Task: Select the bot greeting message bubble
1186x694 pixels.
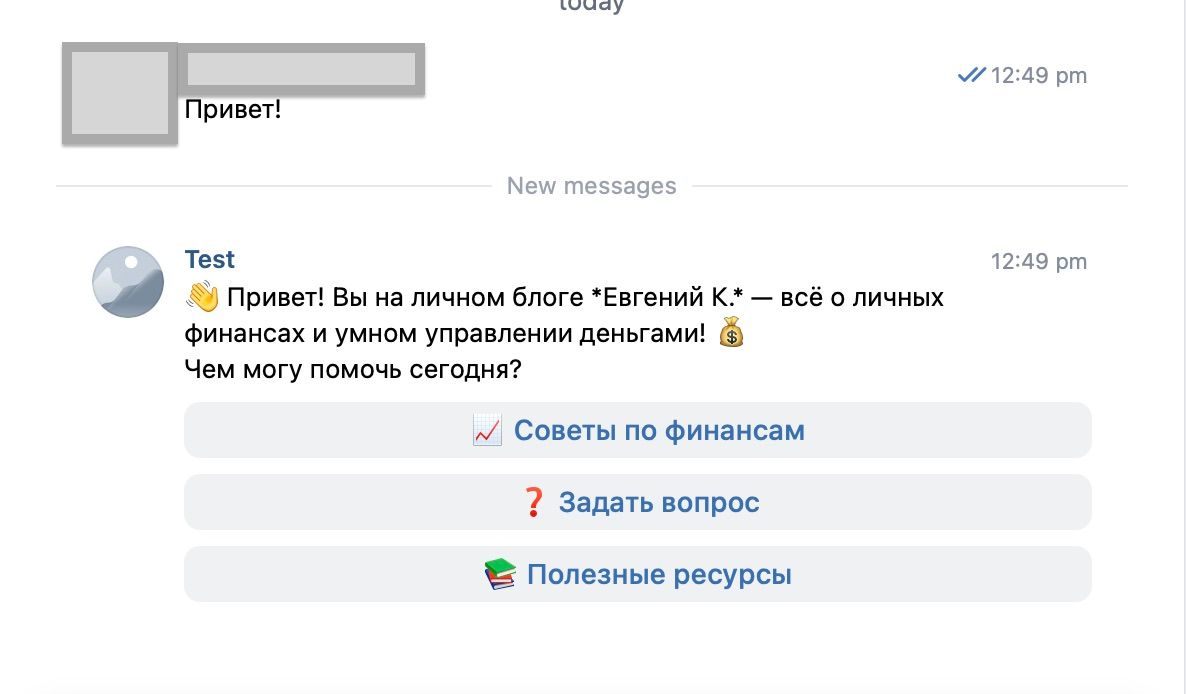Action: (x=560, y=330)
